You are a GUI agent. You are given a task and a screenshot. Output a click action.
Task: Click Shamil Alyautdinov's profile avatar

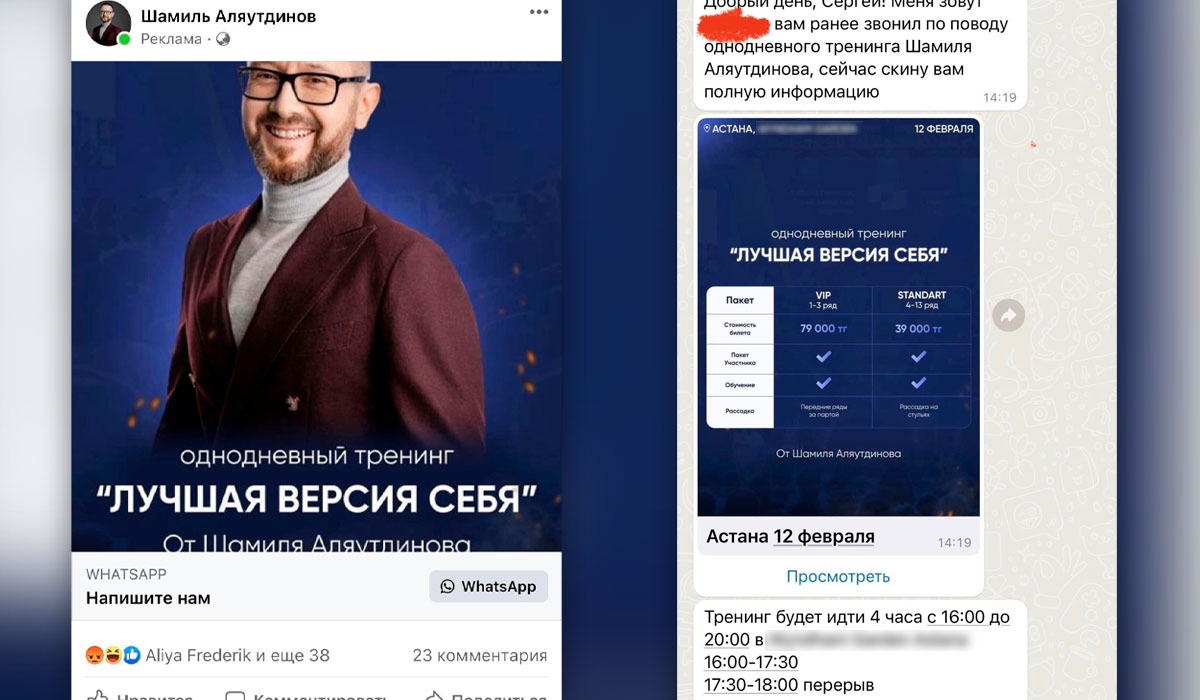(108, 23)
